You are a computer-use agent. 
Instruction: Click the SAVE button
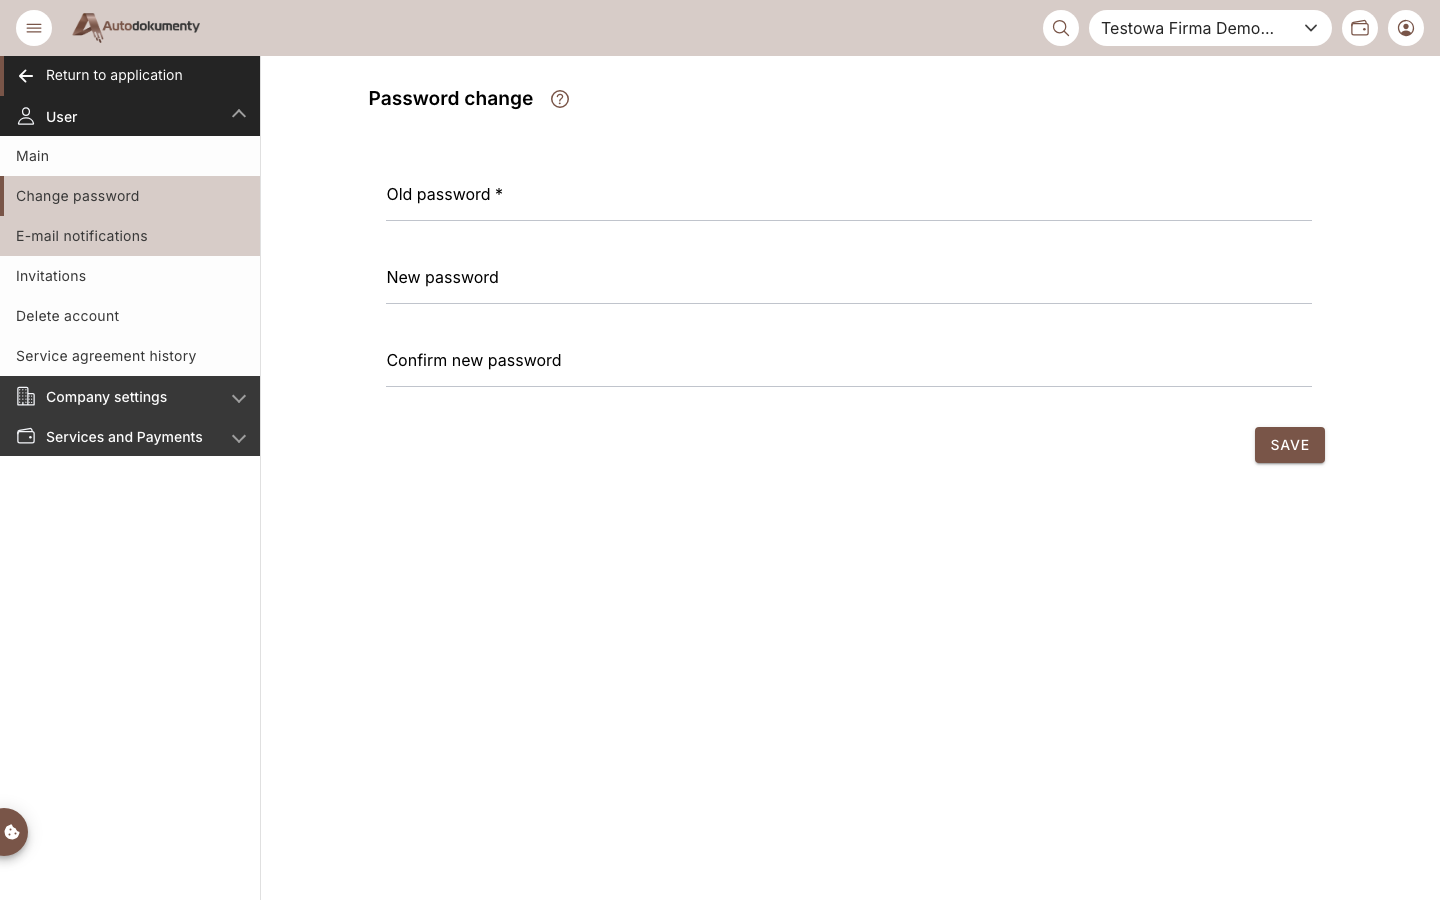[1290, 445]
